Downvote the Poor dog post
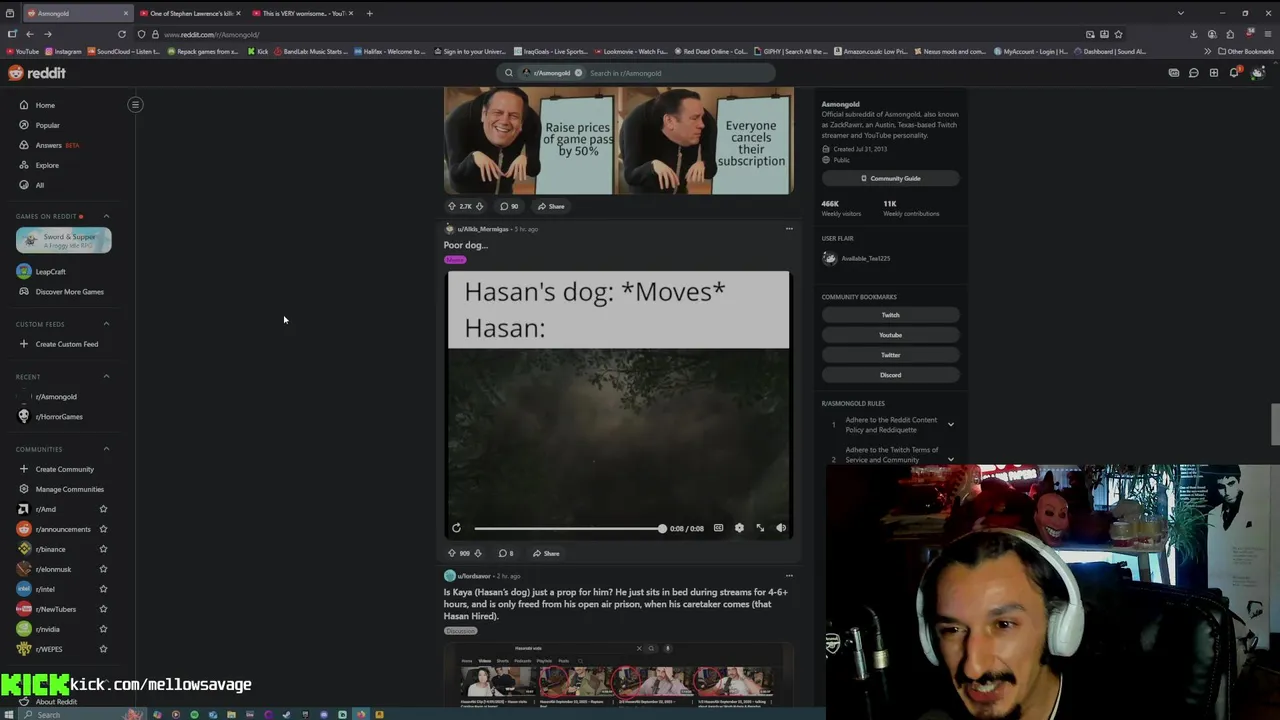The height and width of the screenshot is (720, 1280). coord(478,553)
